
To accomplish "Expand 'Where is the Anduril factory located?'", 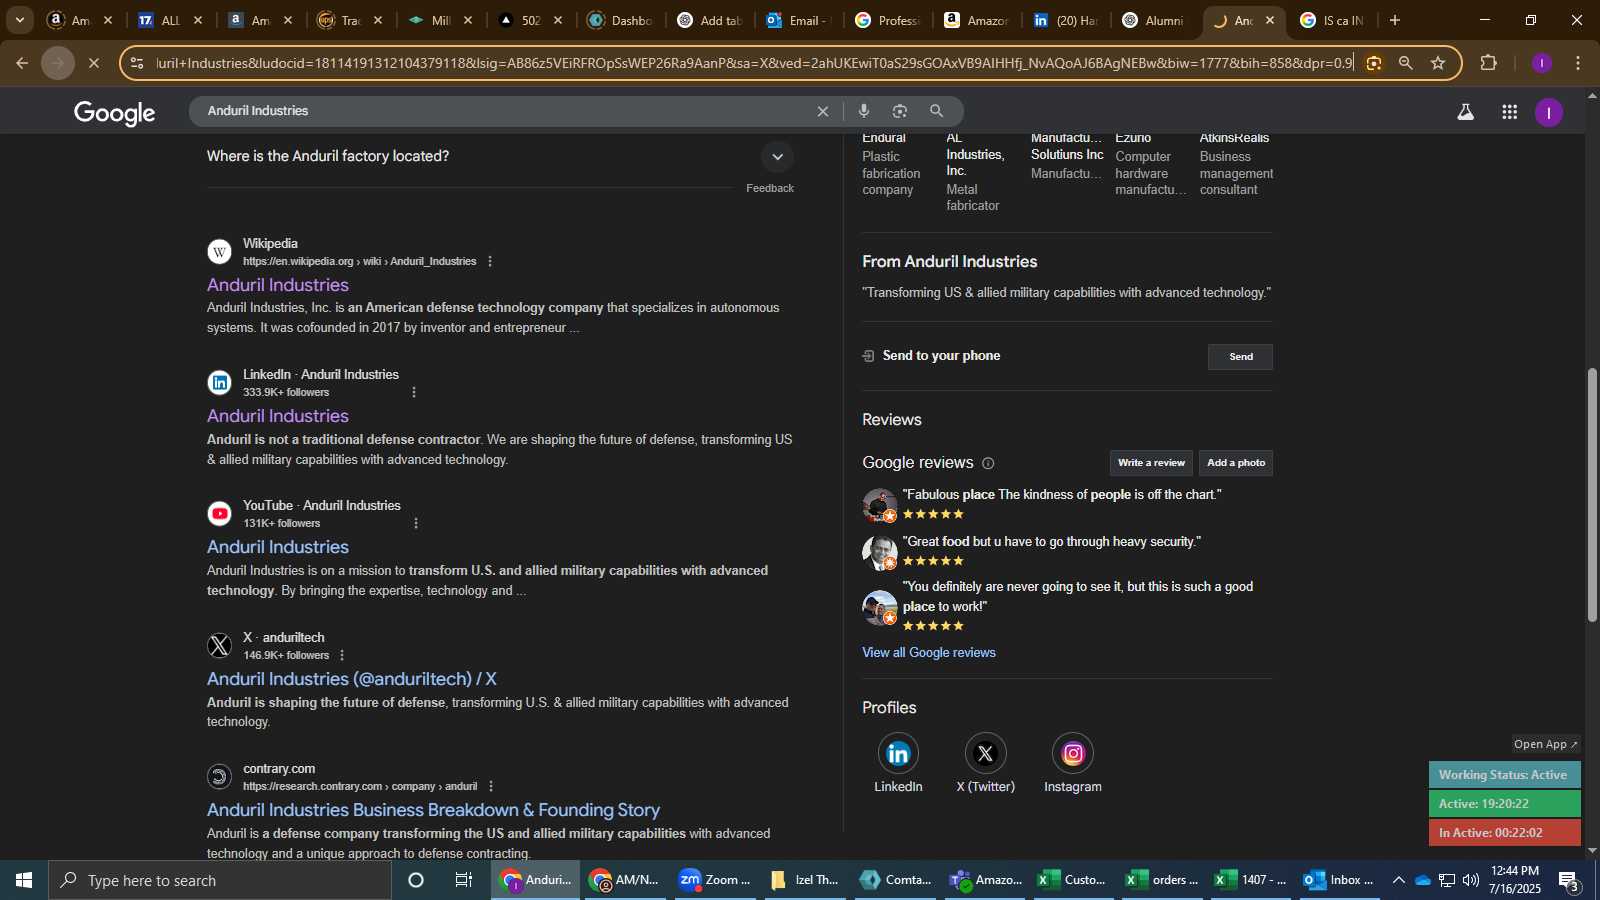I will pos(777,157).
